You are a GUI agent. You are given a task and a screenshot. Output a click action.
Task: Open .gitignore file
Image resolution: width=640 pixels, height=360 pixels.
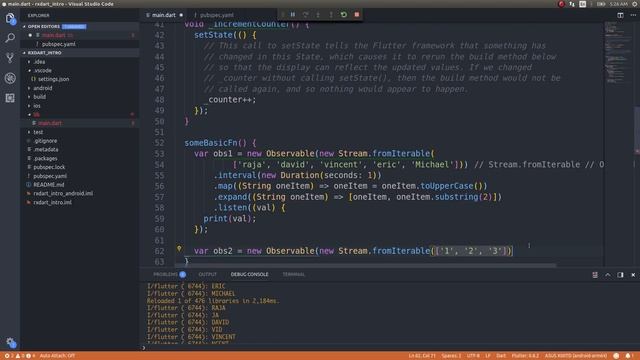80,141
